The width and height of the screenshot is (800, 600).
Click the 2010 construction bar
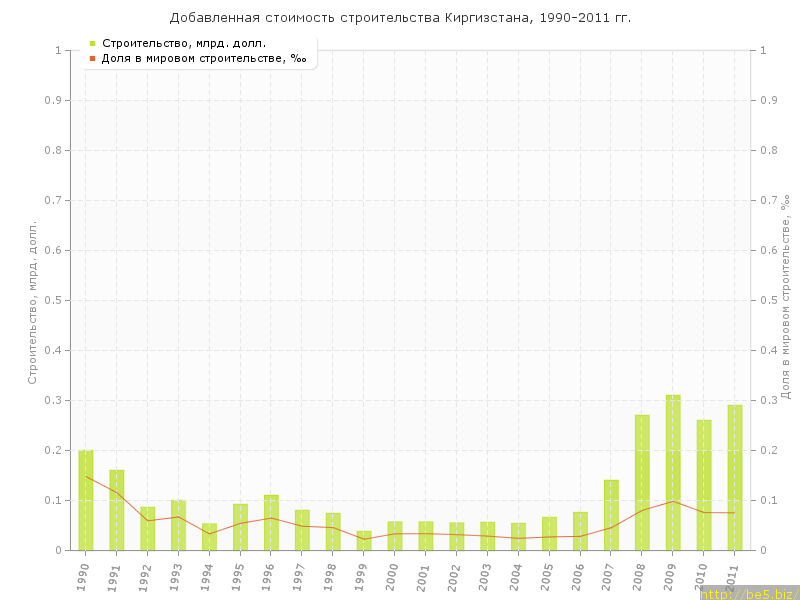tap(704, 485)
